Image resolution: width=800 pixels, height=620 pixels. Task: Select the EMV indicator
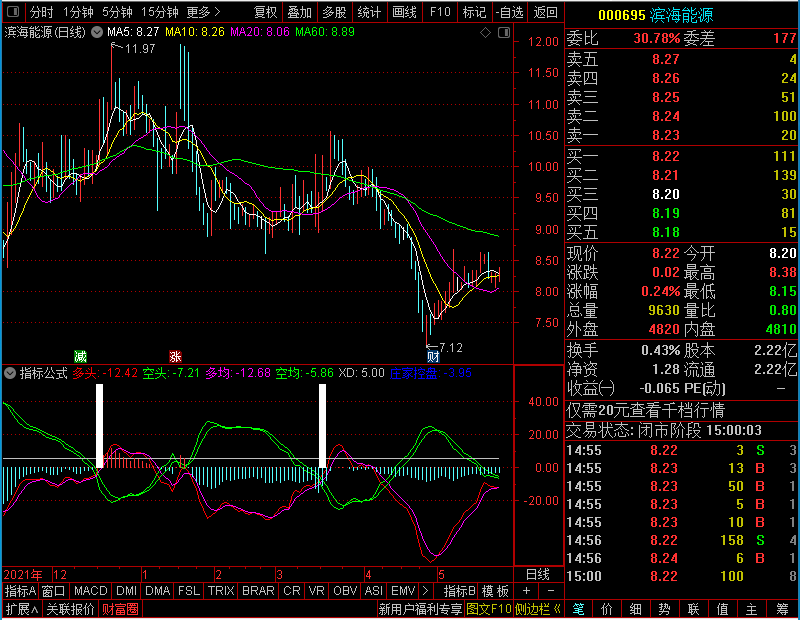(403, 591)
